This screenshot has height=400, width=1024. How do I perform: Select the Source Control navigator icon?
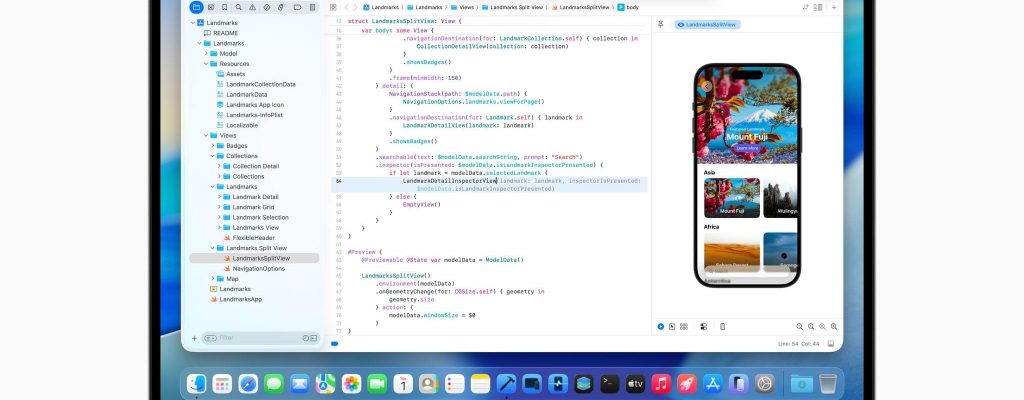pyautogui.click(x=209, y=7)
